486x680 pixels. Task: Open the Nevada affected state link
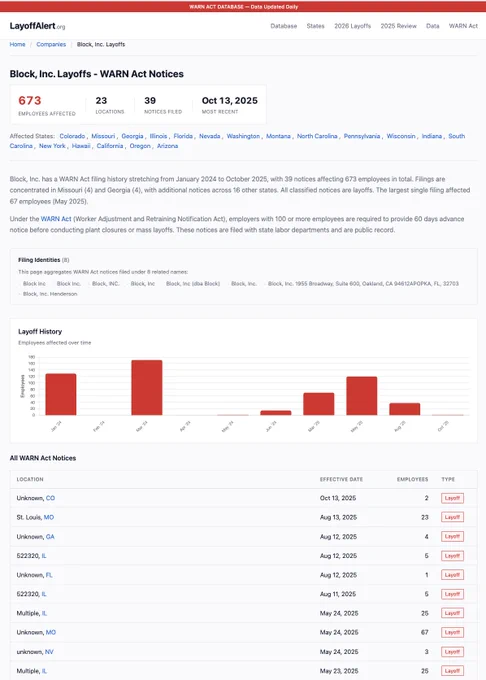(x=210, y=136)
